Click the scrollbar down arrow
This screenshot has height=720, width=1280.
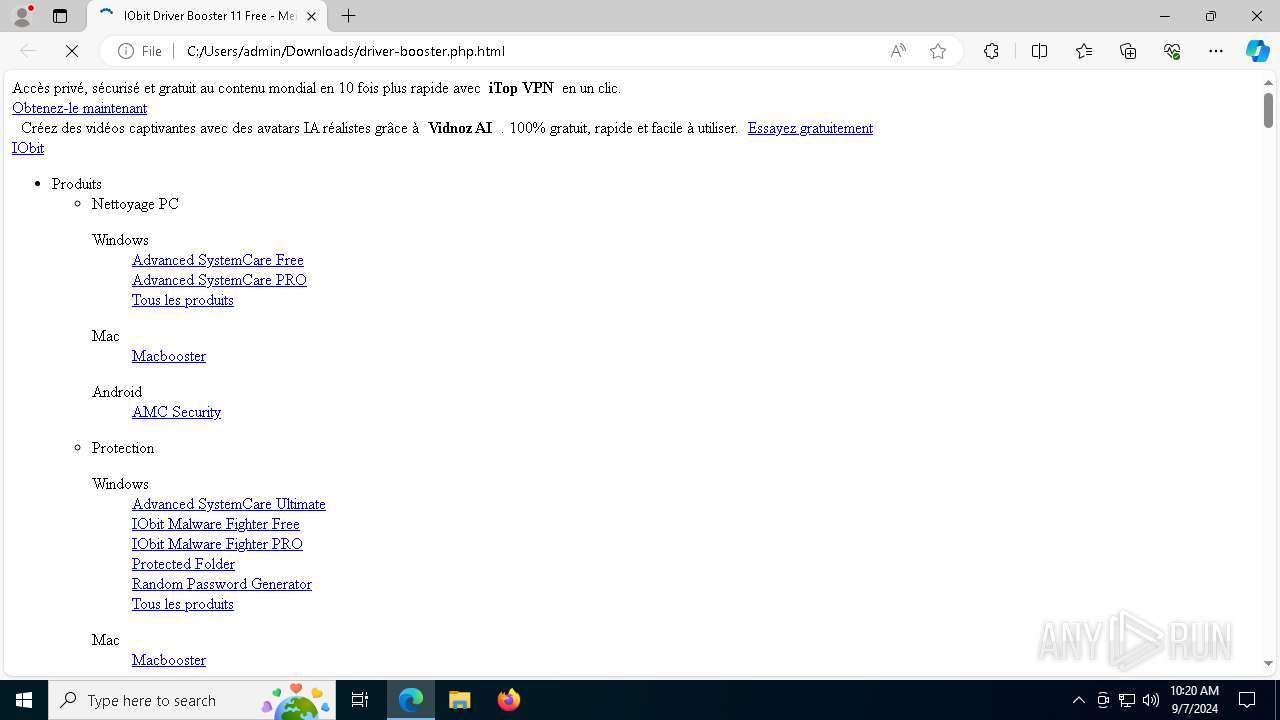(1268, 663)
